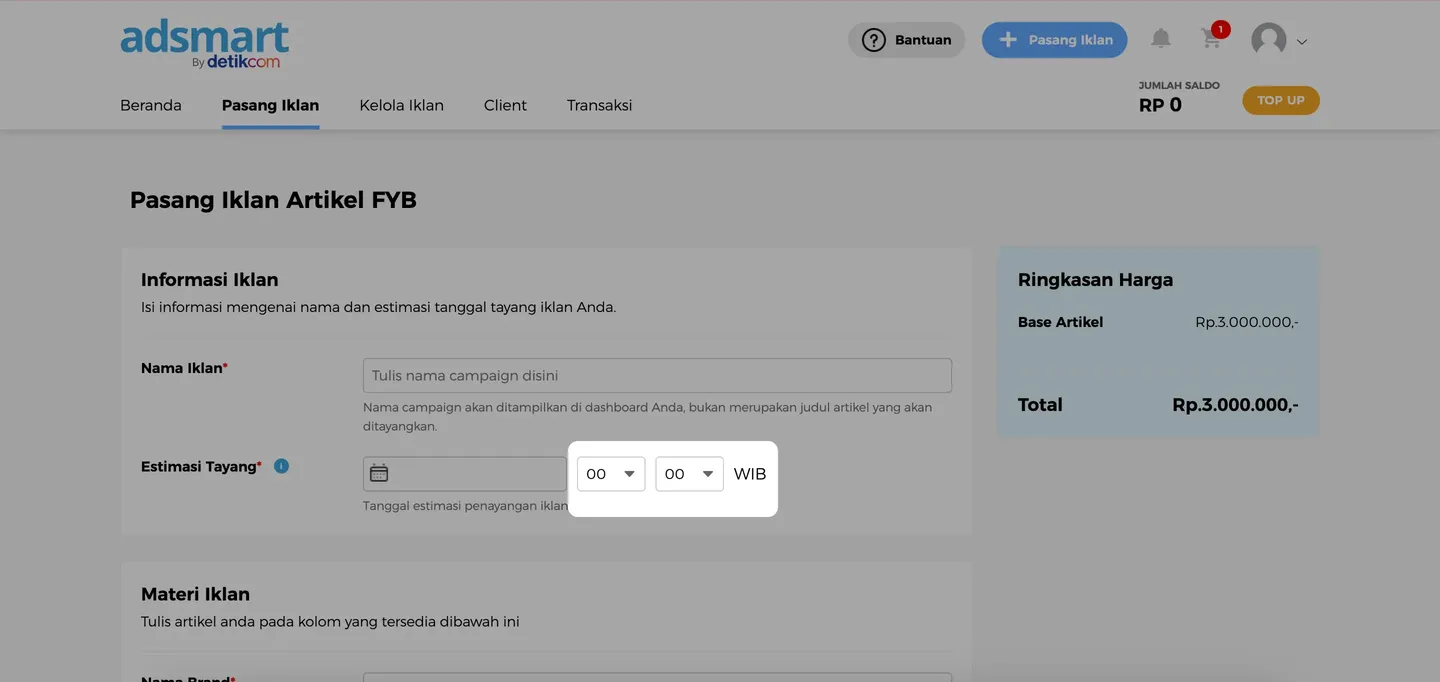Focus the Nama Iklan text field
Image resolution: width=1440 pixels, height=682 pixels.
[657, 376]
